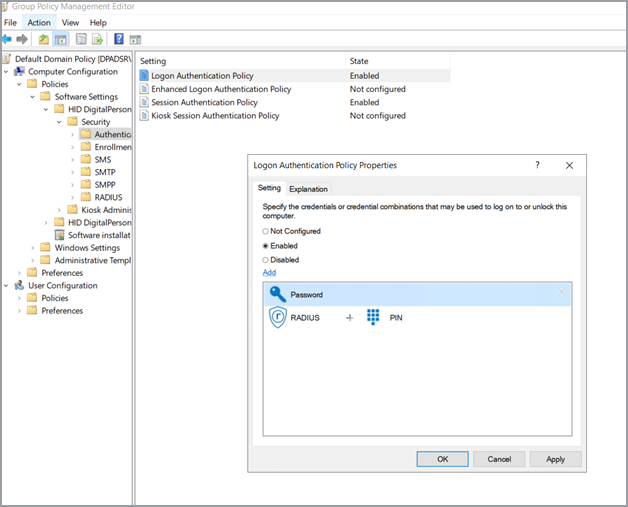Collapse the Computer Configuration tree node

7,72
